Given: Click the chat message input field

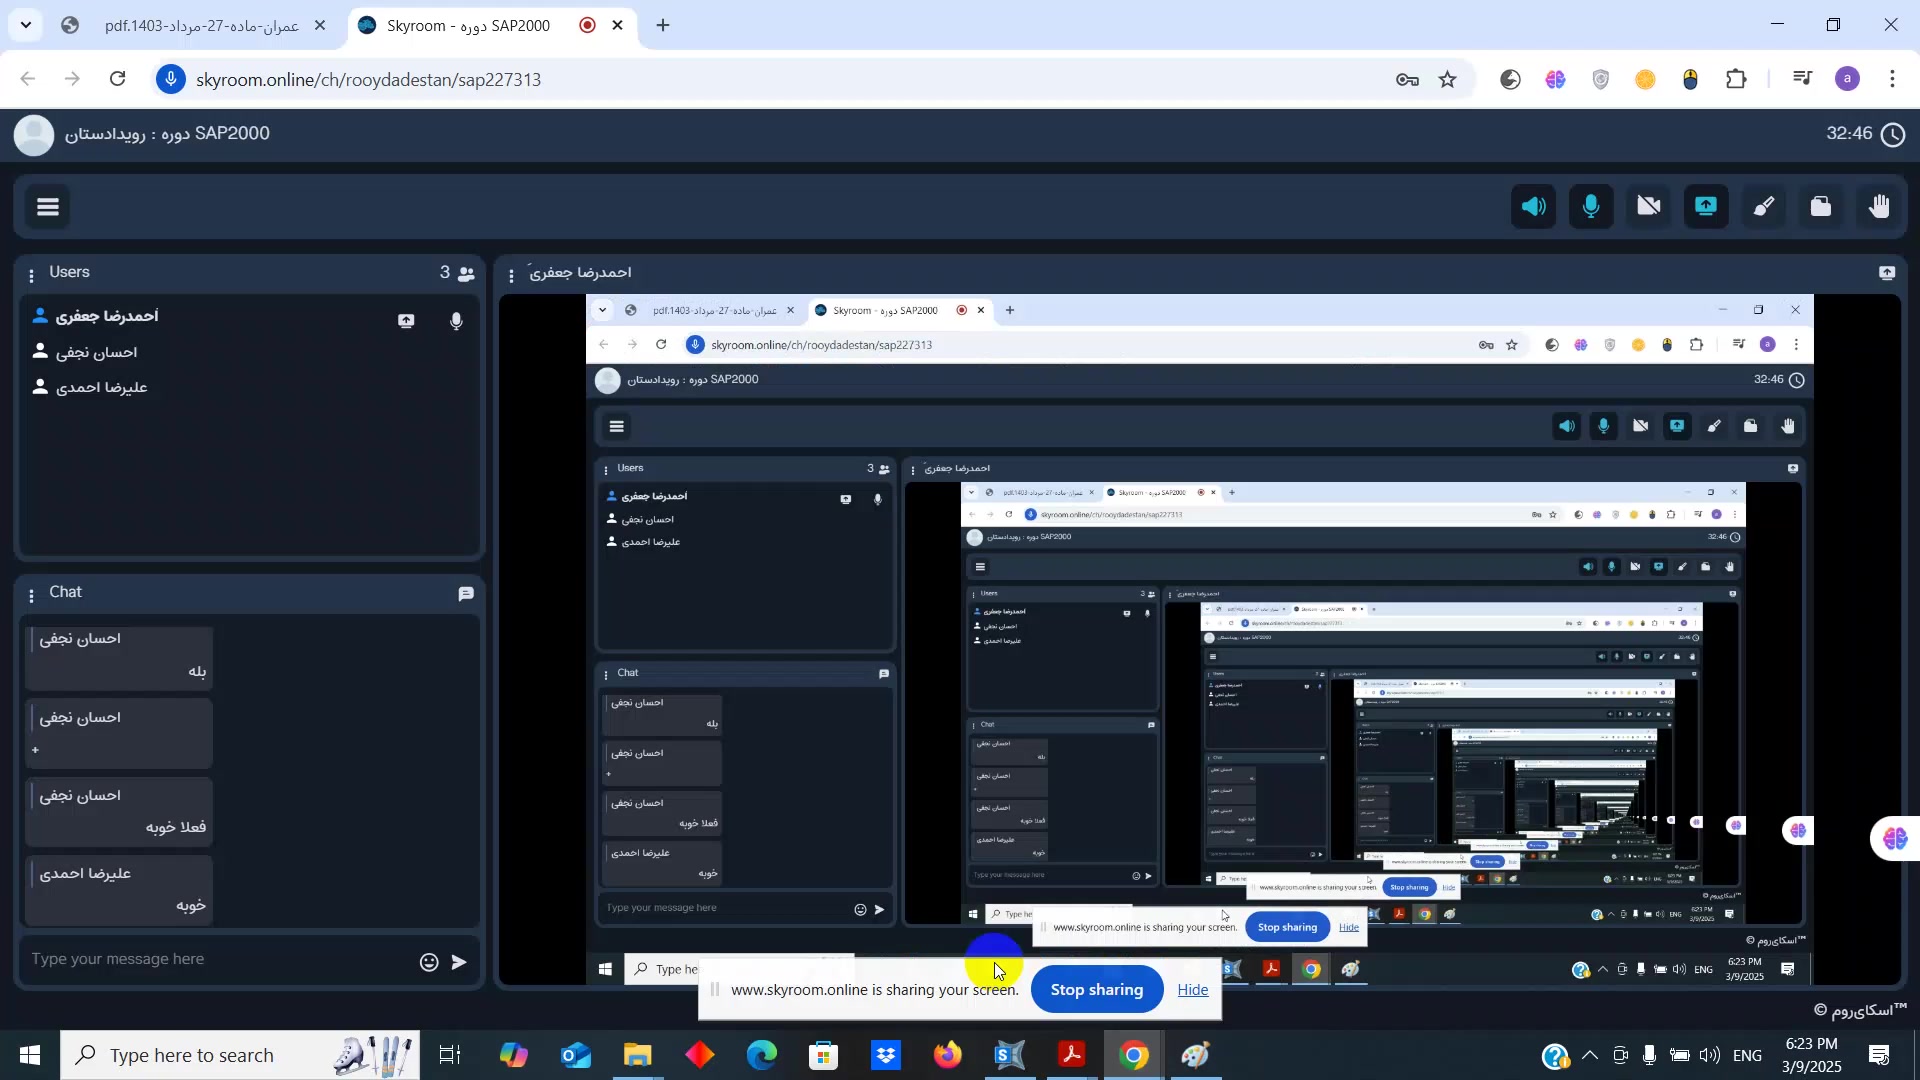Looking at the screenshot, I should coord(220,960).
